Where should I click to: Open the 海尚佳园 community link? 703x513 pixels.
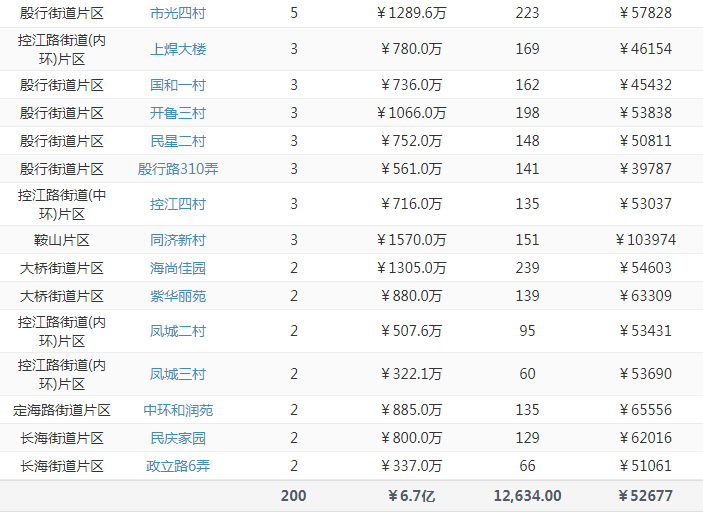pyautogui.click(x=178, y=268)
